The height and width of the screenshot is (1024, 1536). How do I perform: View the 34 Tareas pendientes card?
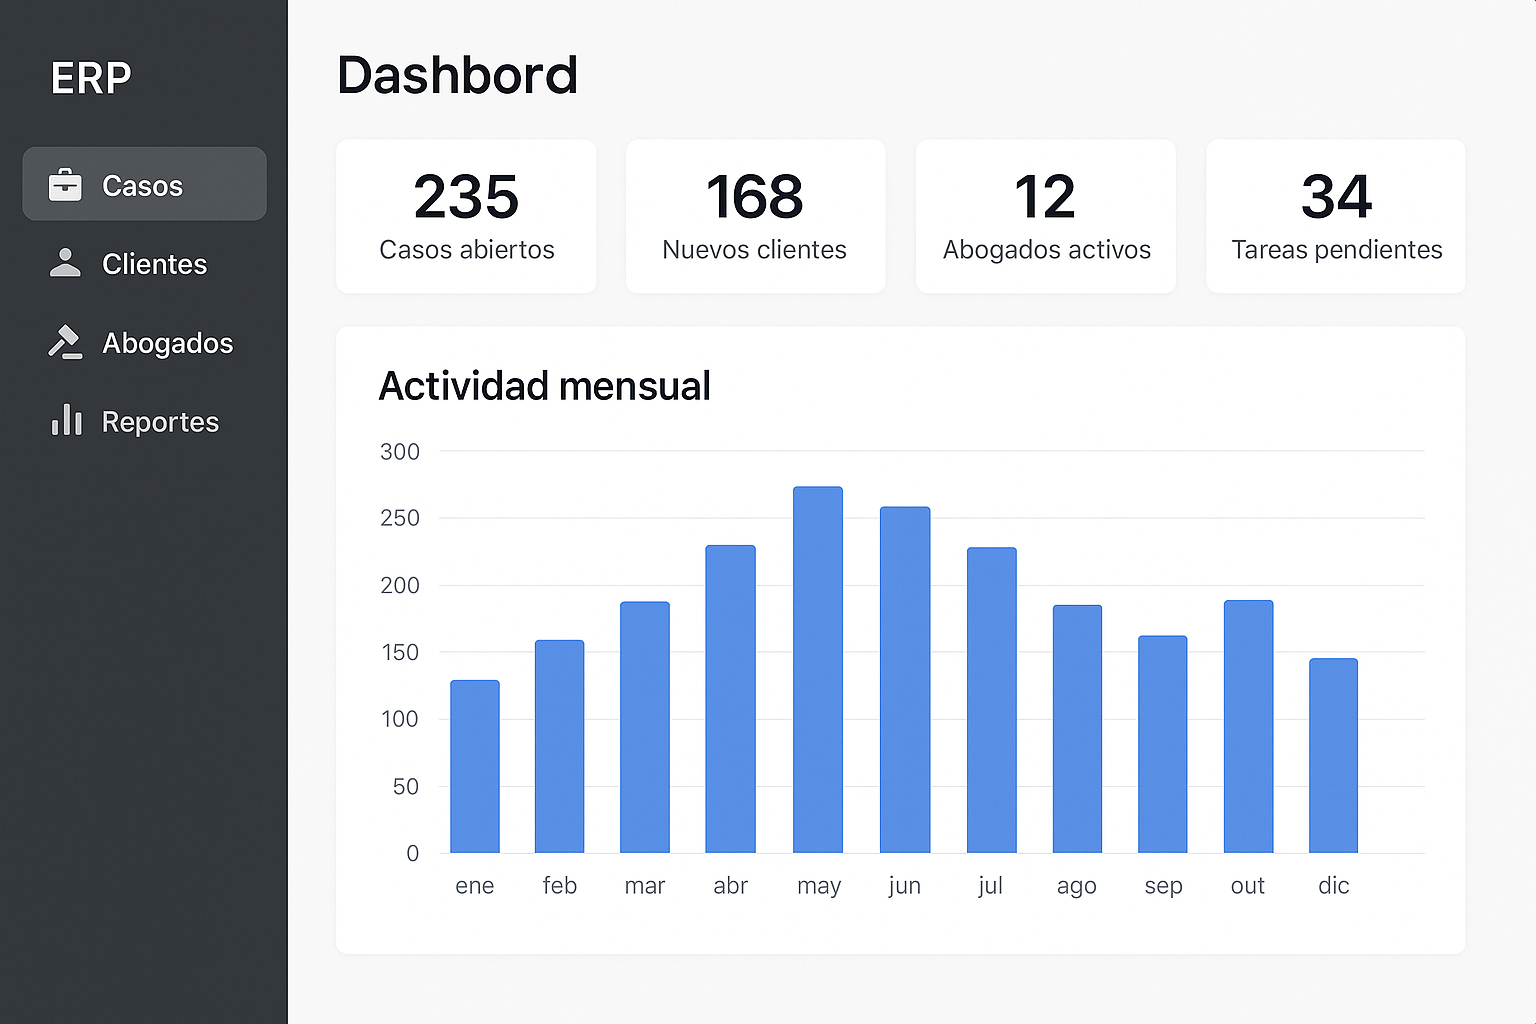pyautogui.click(x=1336, y=216)
